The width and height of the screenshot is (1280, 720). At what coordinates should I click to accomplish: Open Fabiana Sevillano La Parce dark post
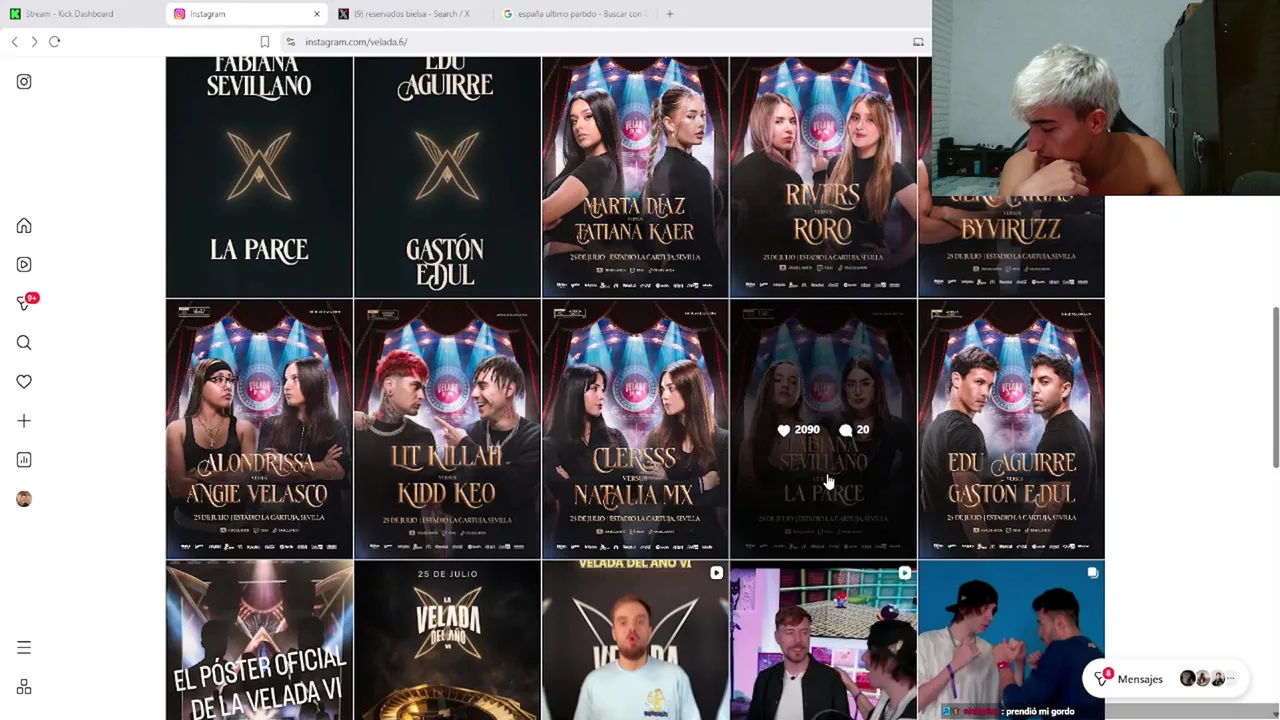[259, 177]
